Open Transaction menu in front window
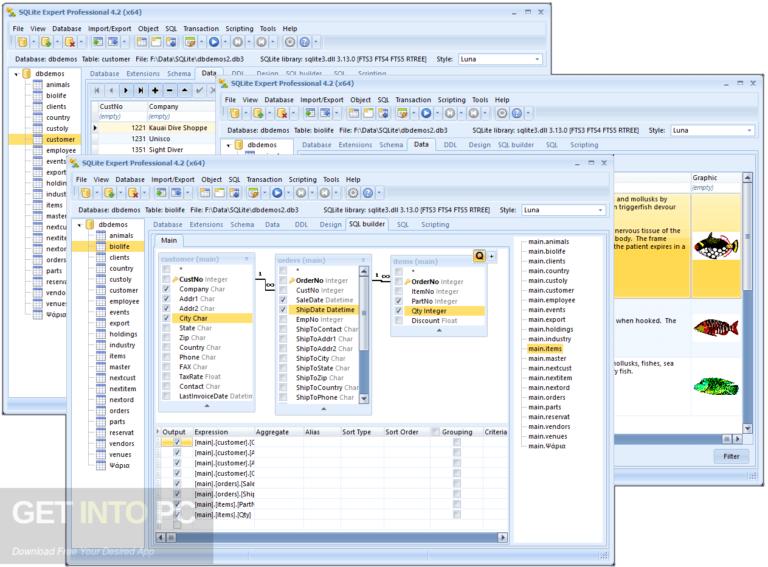The image size is (768, 567). (264, 180)
